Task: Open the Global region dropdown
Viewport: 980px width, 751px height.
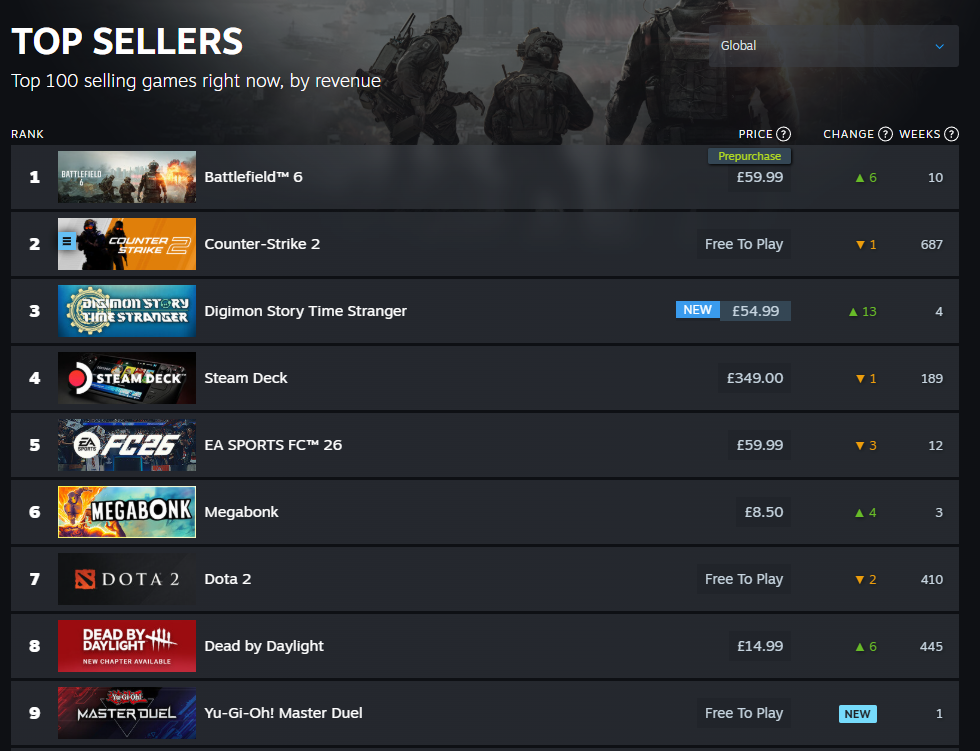Action: [x=834, y=46]
